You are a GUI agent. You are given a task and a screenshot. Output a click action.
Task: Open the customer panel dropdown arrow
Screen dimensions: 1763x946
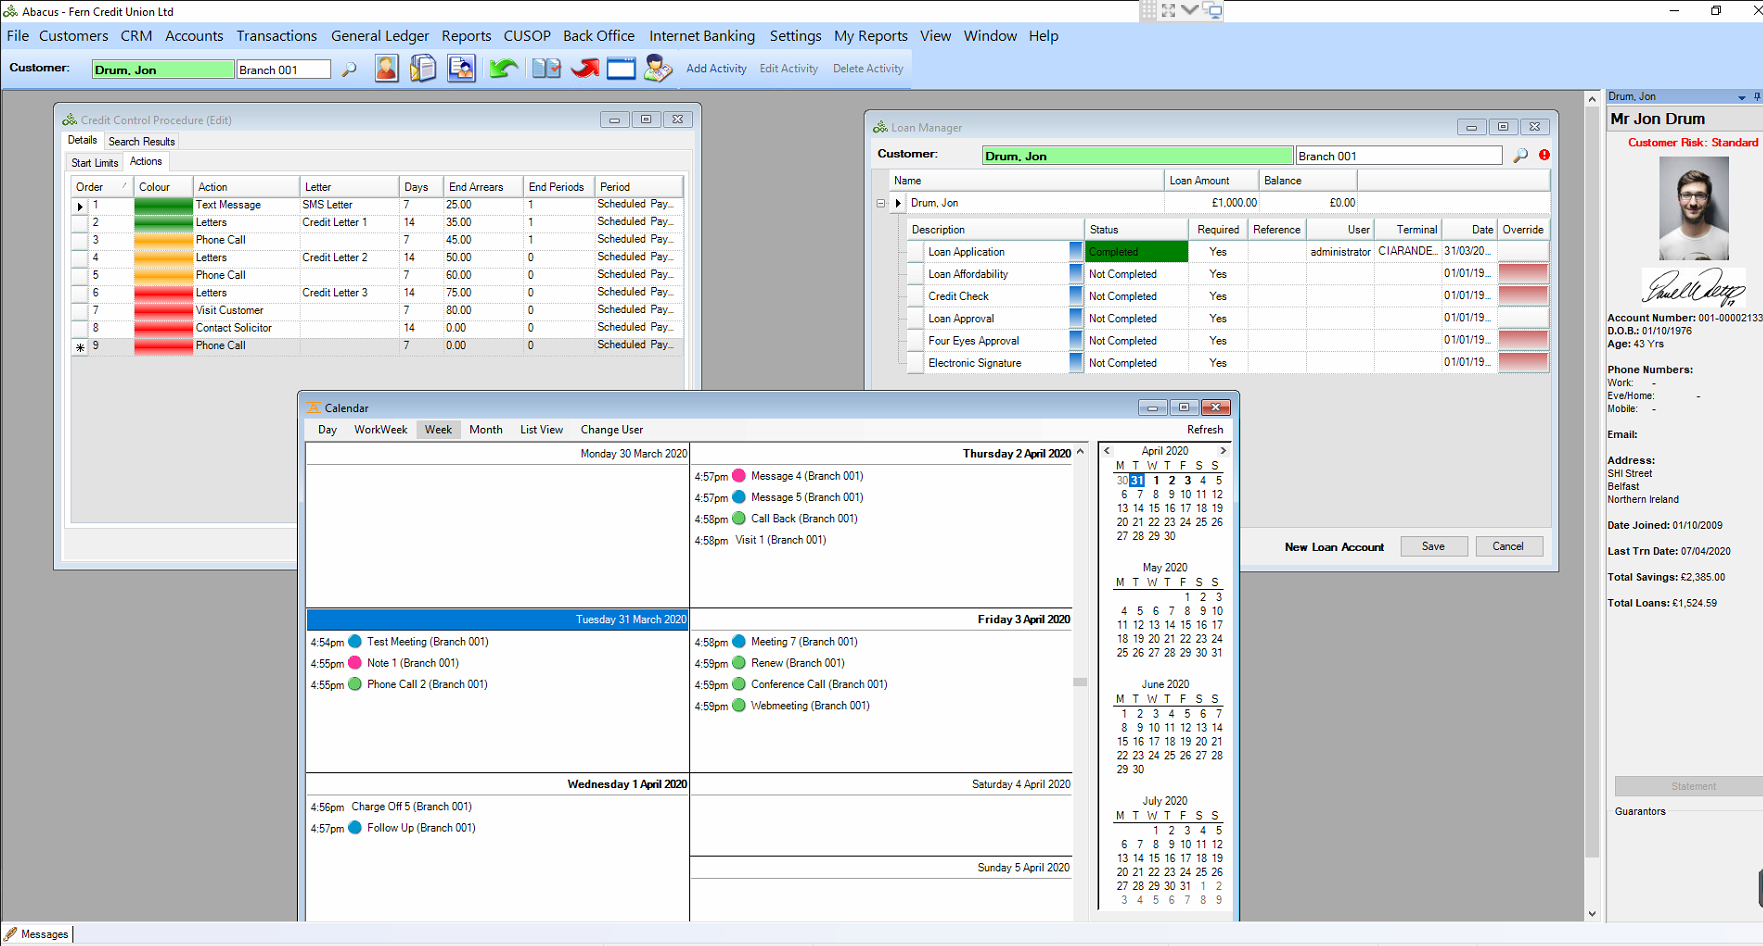pyautogui.click(x=1741, y=96)
